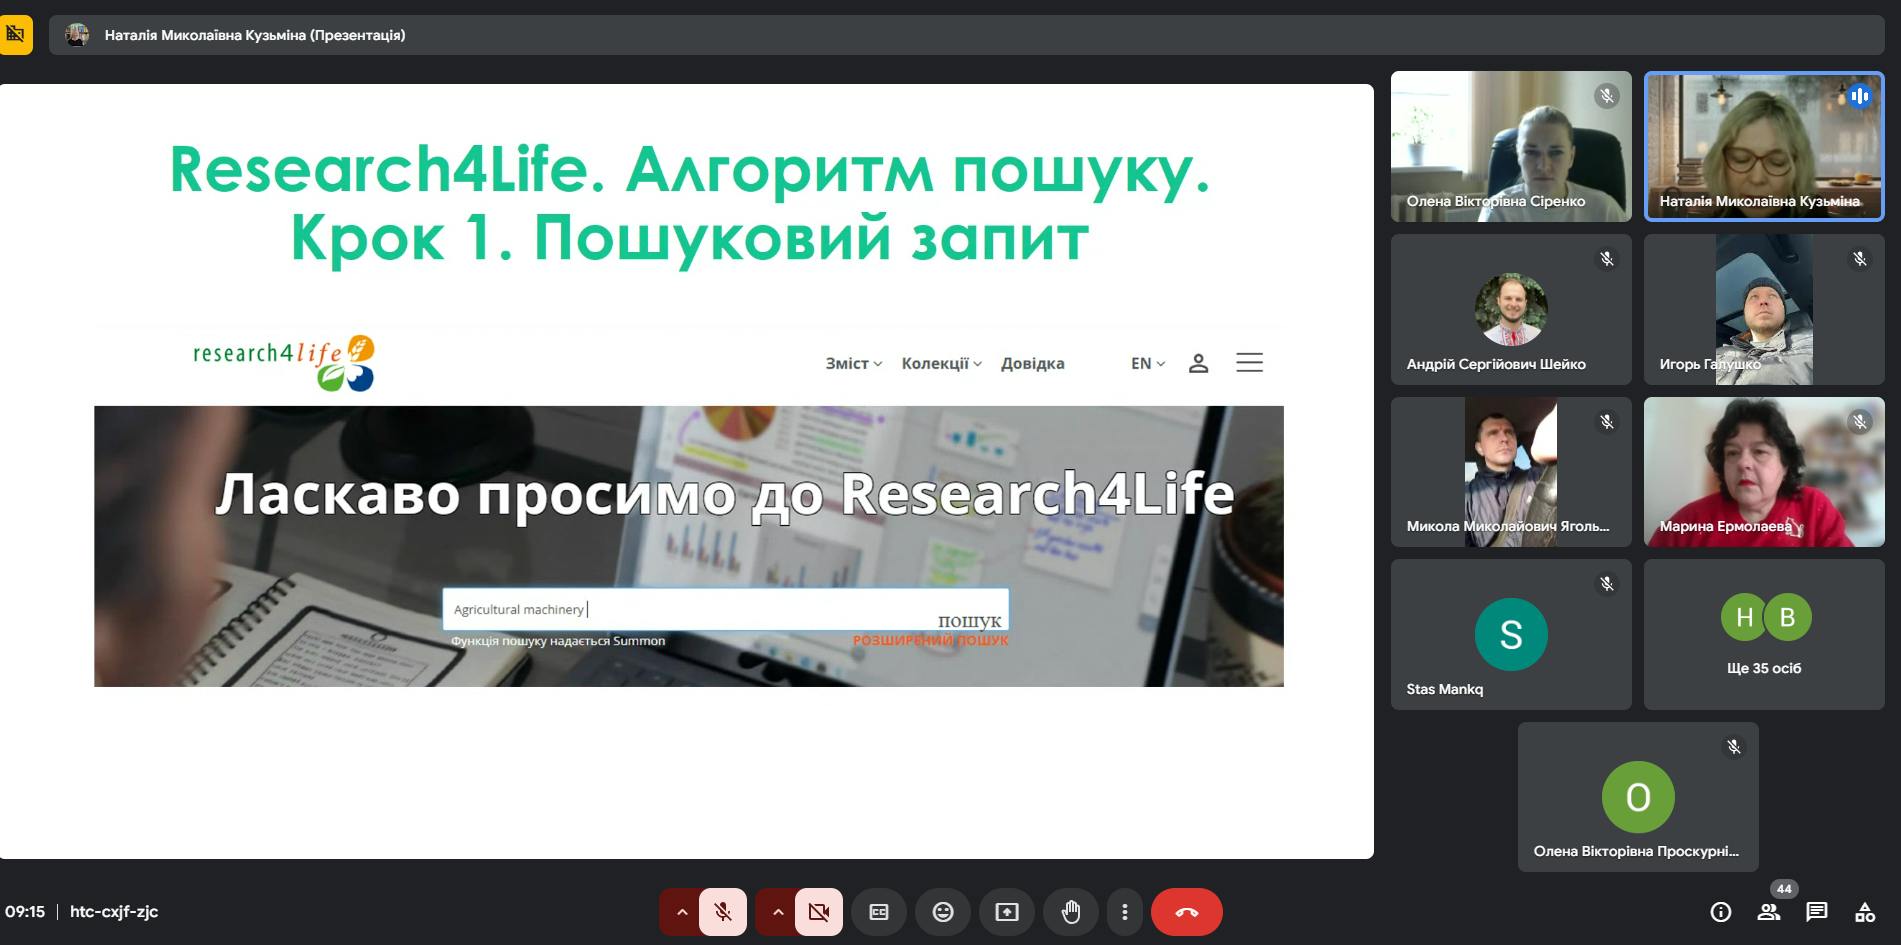Open the hamburger menu on Research4Life
Image resolution: width=1901 pixels, height=945 pixels.
click(1250, 363)
